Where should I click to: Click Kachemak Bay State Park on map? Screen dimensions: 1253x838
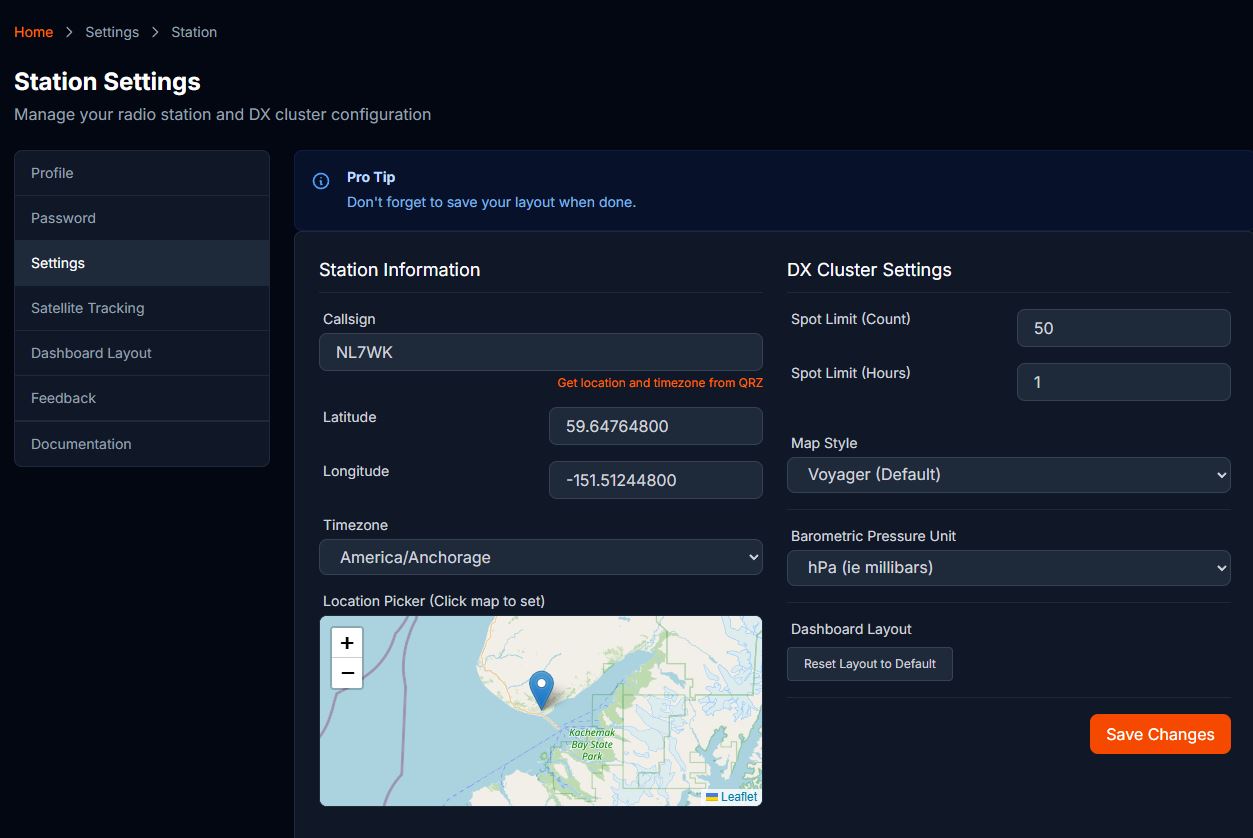[x=592, y=744]
